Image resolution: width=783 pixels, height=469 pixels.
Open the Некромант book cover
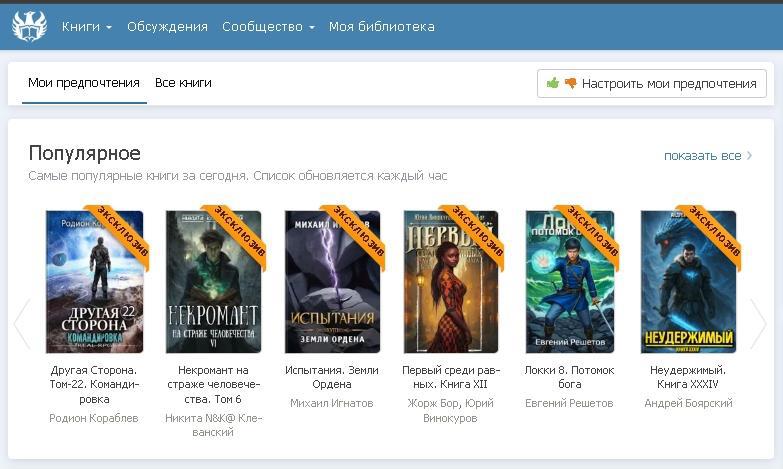click(x=213, y=282)
